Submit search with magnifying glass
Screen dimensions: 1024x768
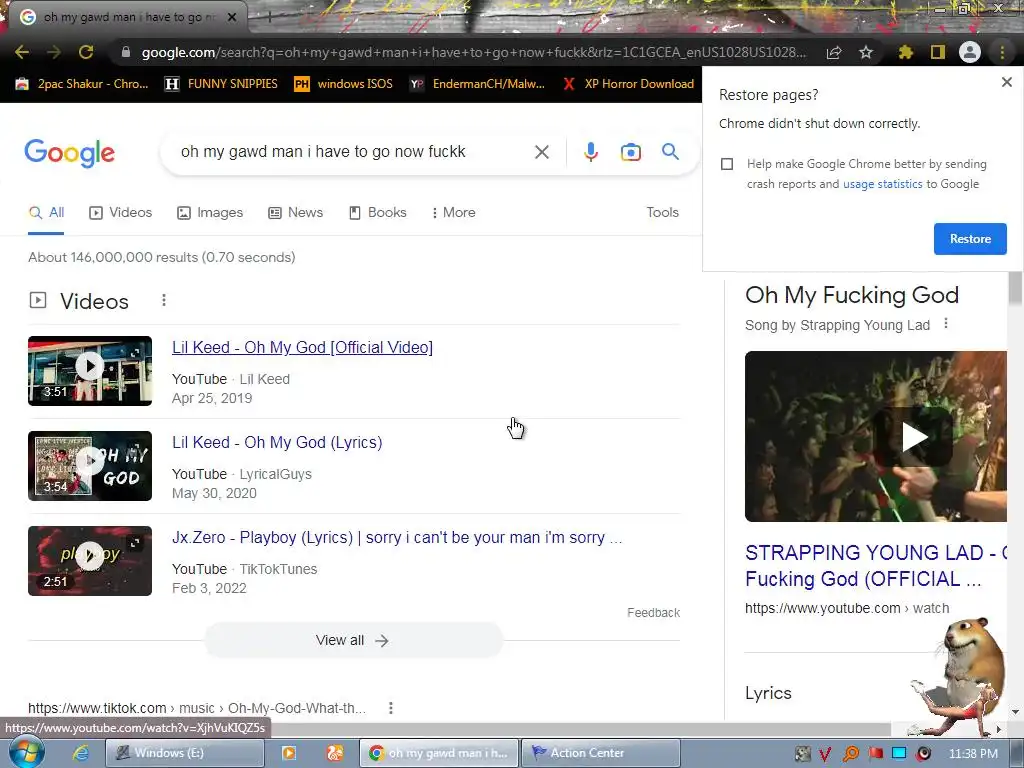point(671,152)
